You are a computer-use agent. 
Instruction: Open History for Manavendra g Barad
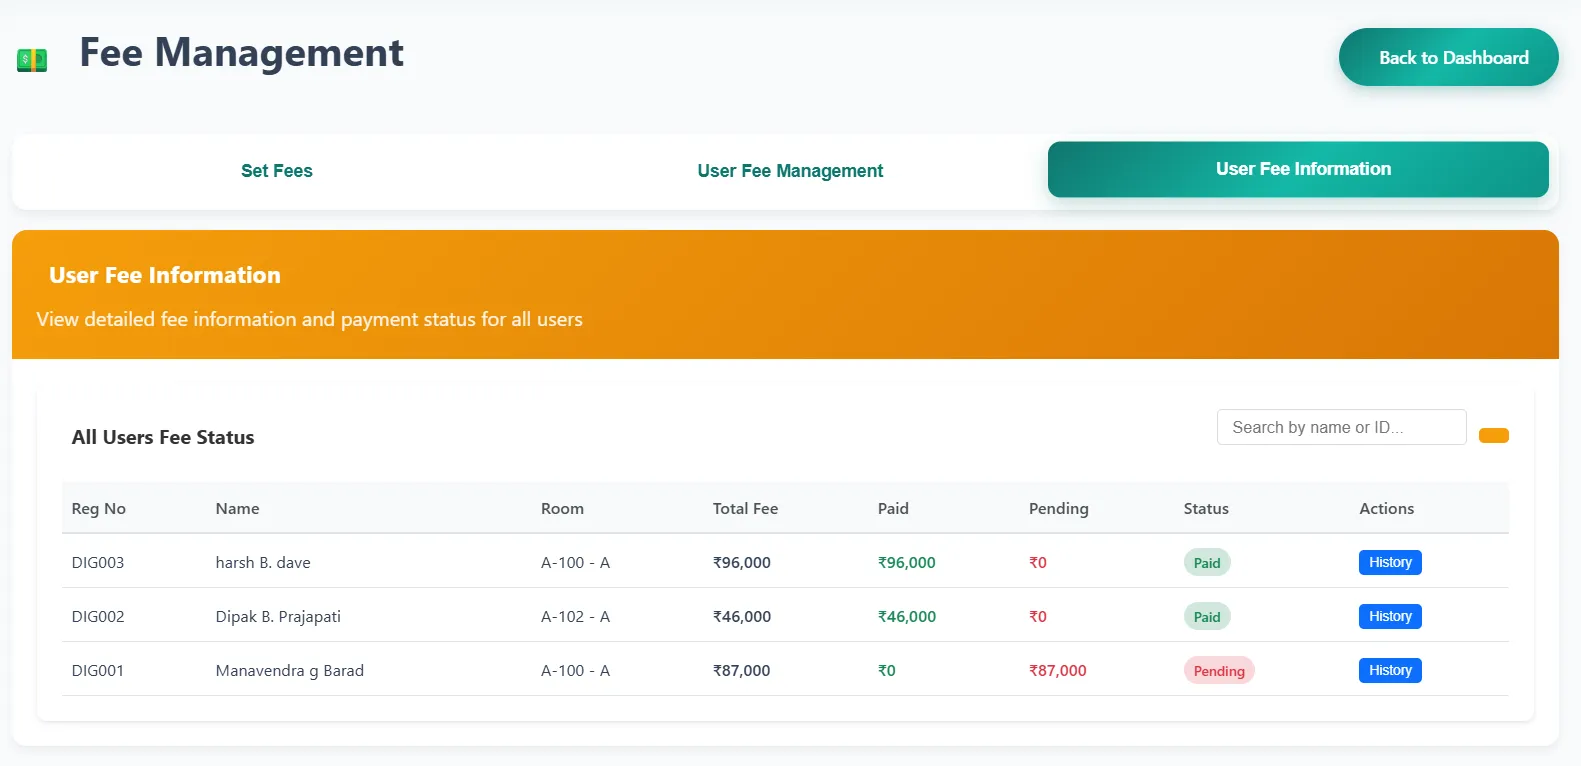[1390, 670]
